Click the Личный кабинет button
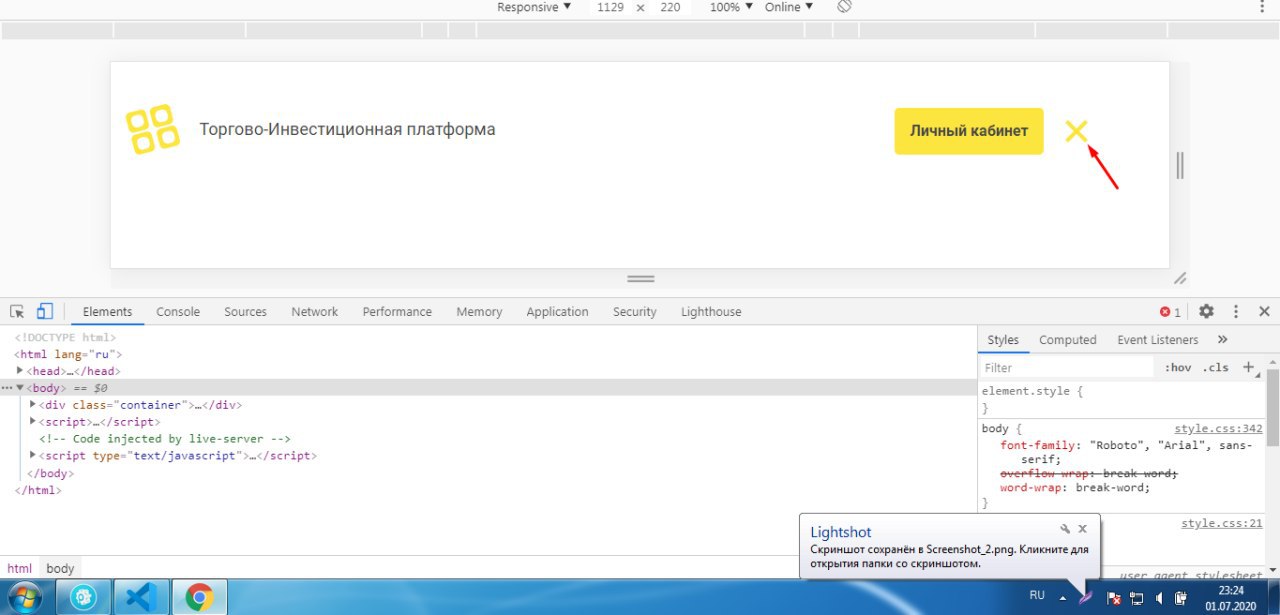1280x615 pixels. (x=968, y=131)
